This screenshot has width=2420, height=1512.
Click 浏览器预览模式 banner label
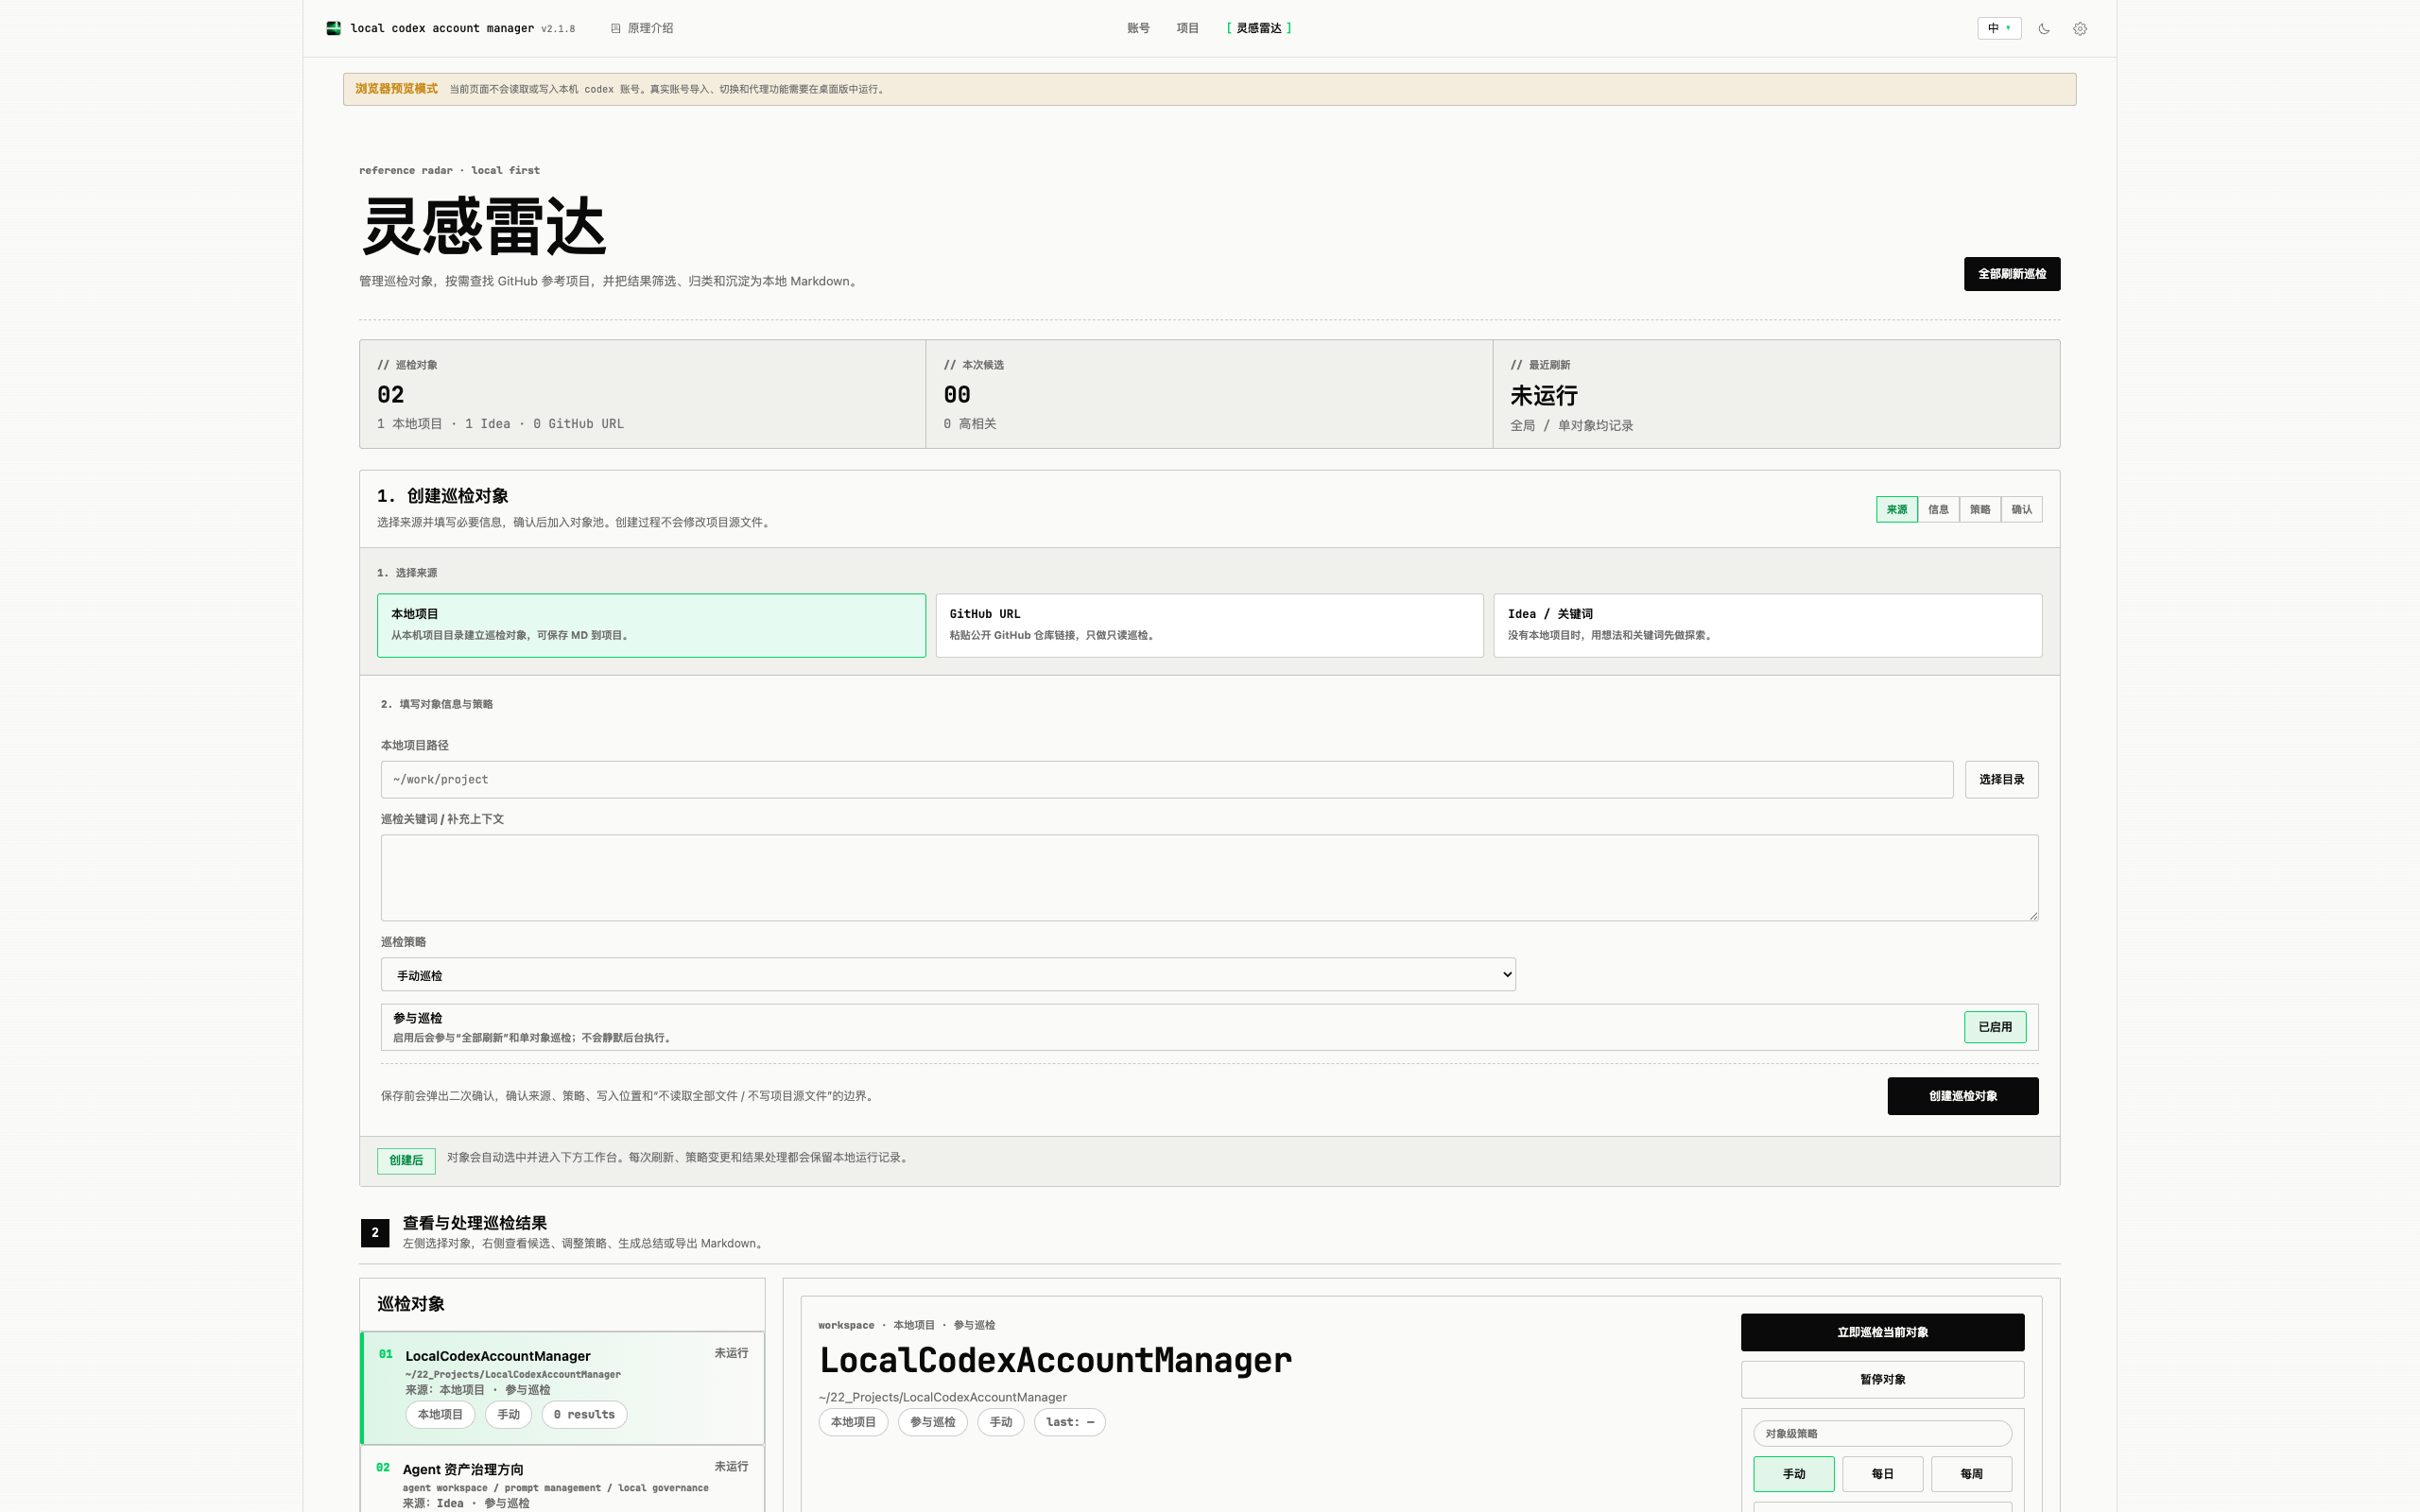[x=396, y=89]
